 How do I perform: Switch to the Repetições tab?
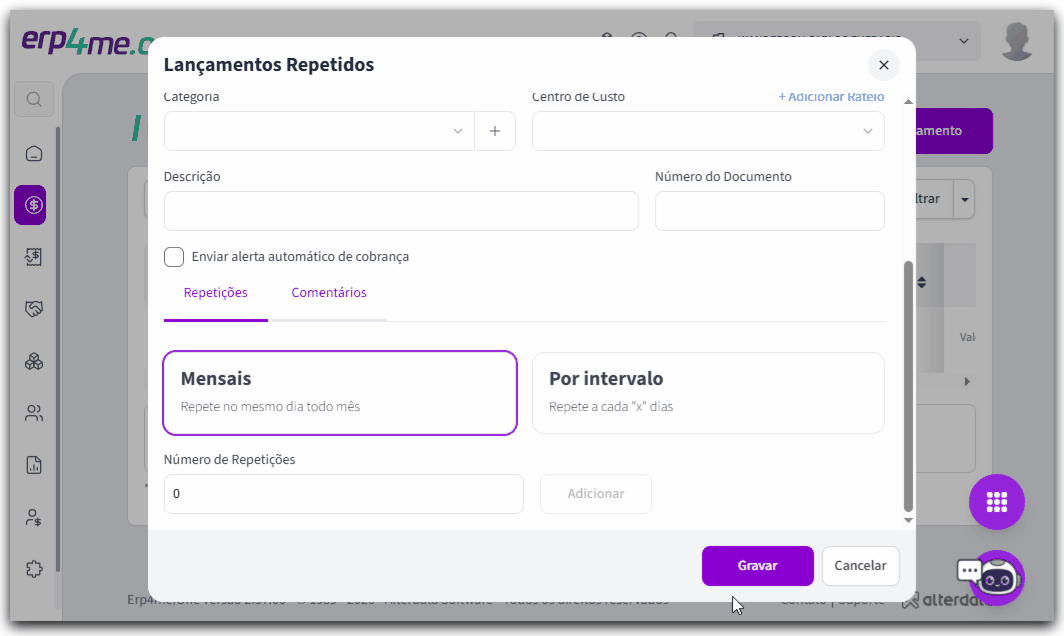(x=216, y=293)
